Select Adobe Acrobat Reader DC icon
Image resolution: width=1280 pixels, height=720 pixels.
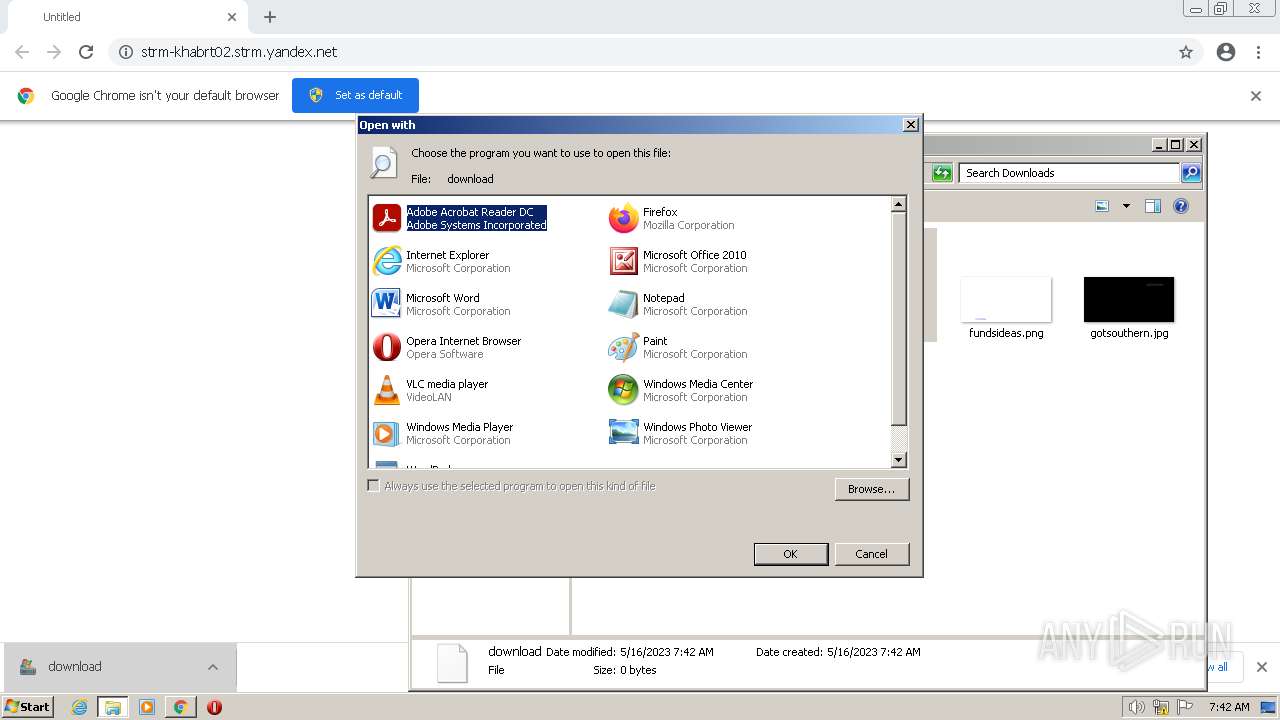click(x=386, y=218)
